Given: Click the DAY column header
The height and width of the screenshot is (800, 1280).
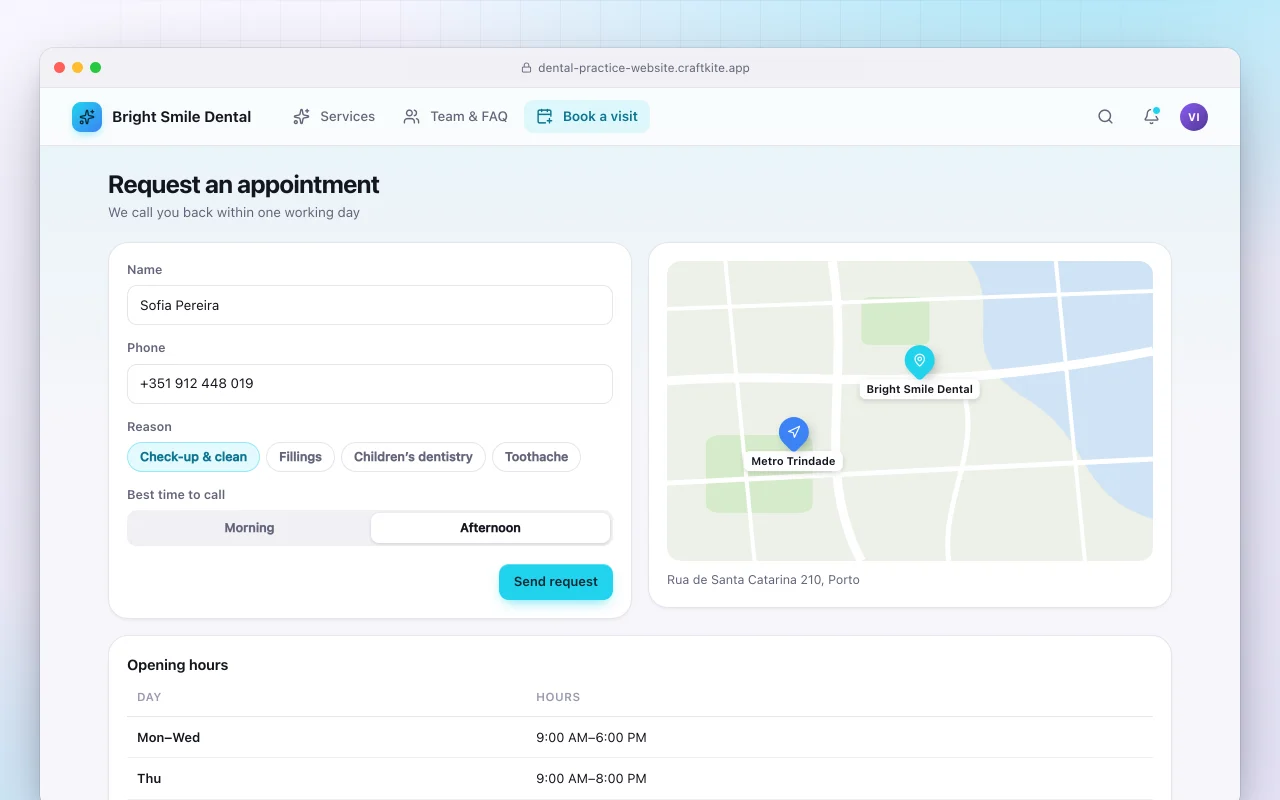Looking at the screenshot, I should point(149,697).
